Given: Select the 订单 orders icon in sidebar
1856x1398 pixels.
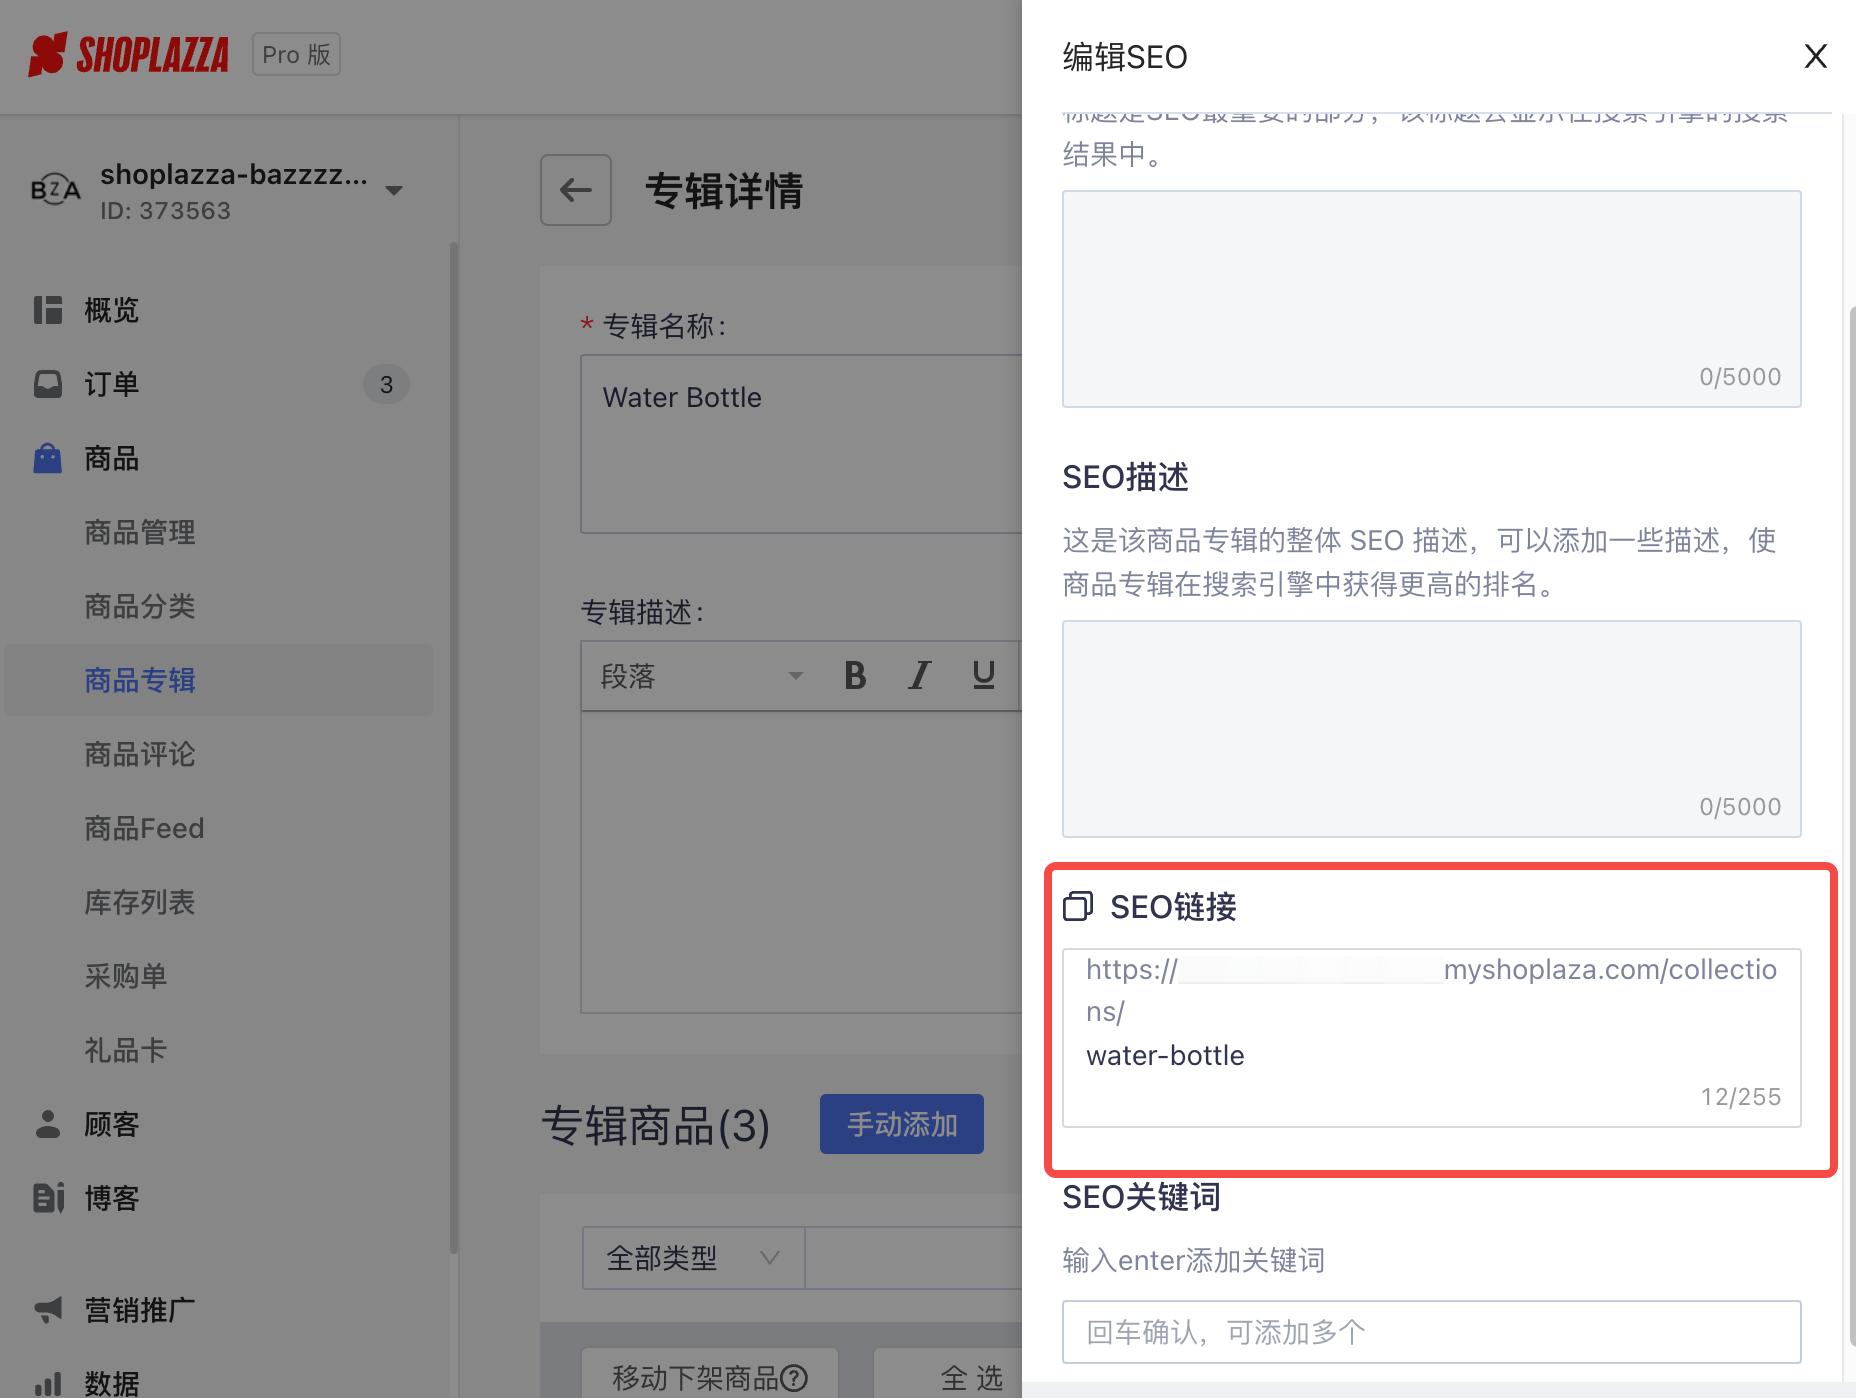Looking at the screenshot, I should click(47, 383).
